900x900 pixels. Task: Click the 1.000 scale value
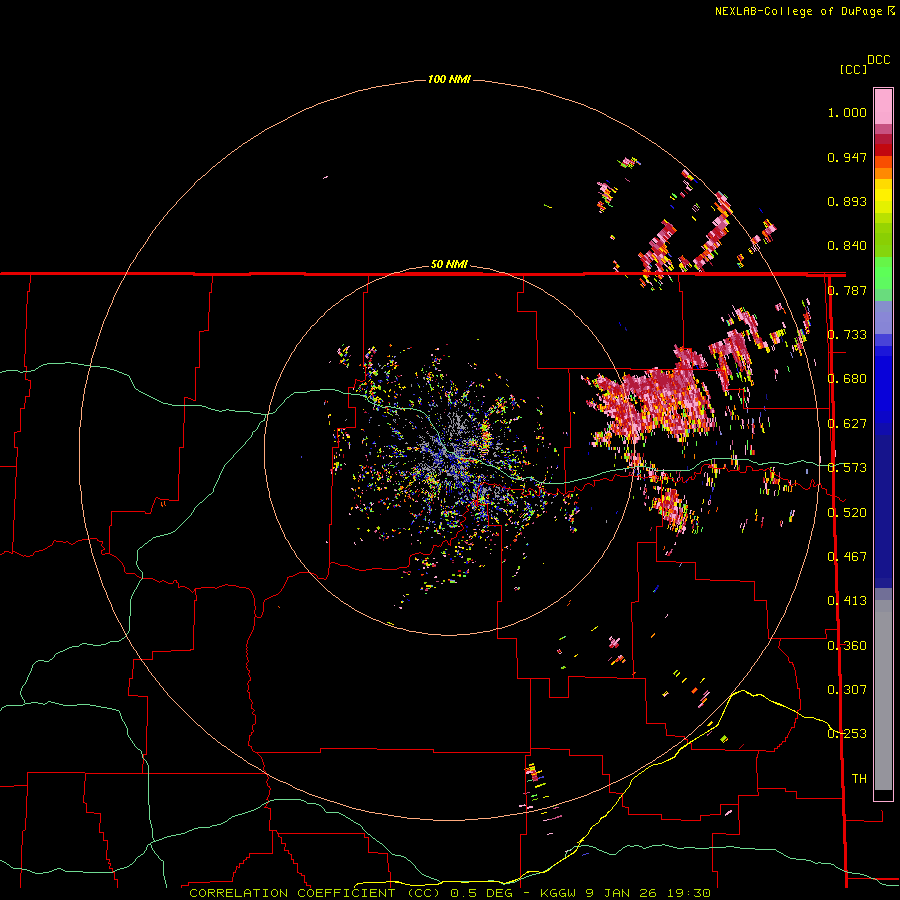click(847, 112)
